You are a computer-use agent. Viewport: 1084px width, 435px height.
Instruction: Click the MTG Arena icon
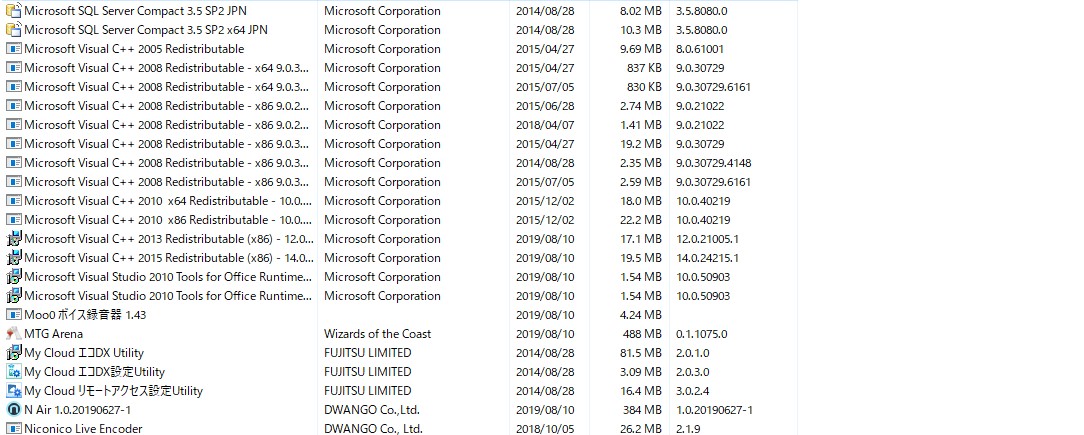tap(14, 334)
